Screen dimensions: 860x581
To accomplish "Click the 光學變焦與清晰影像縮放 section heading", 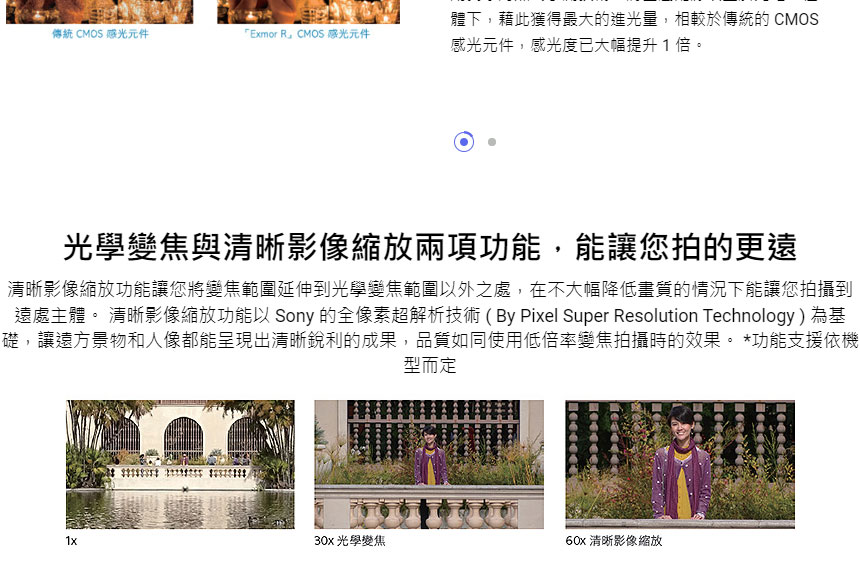I will (x=430, y=246).
